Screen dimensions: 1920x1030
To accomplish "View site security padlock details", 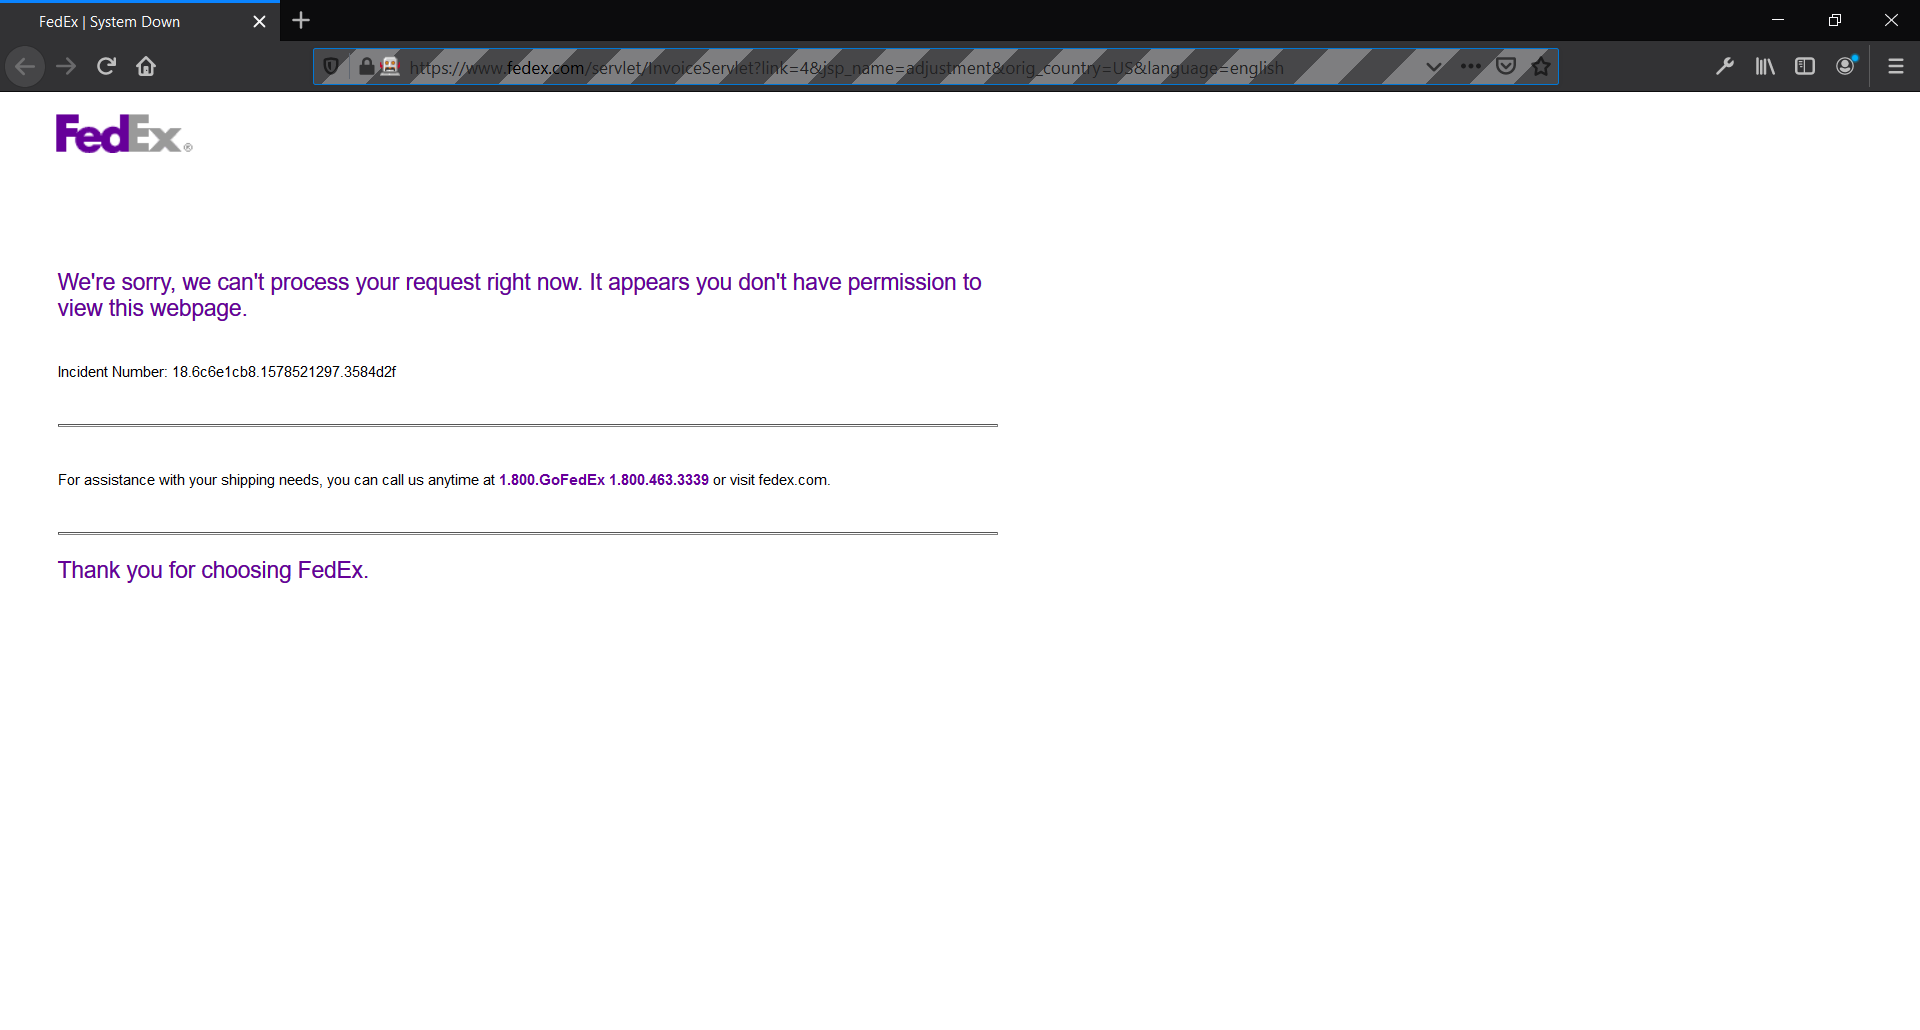I will pos(367,67).
